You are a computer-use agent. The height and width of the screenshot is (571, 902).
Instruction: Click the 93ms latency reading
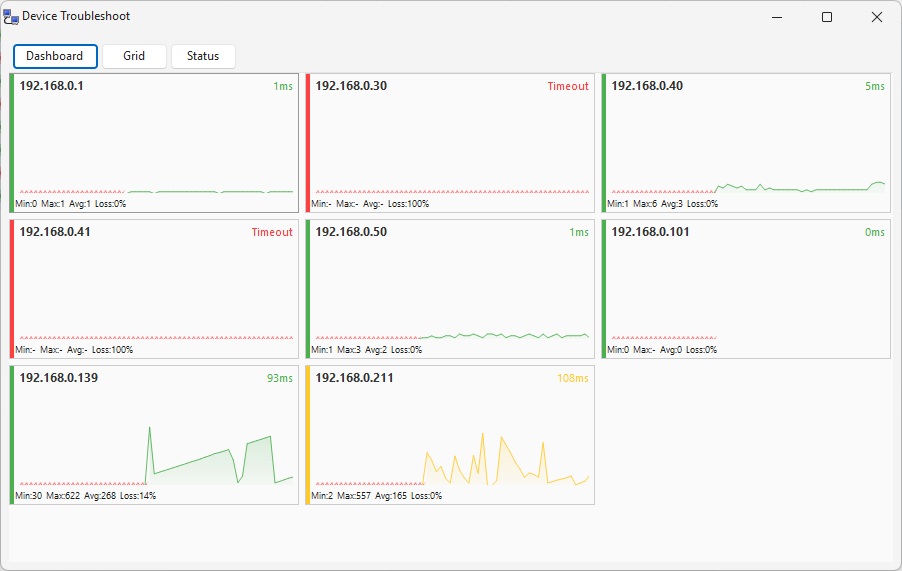[280, 378]
